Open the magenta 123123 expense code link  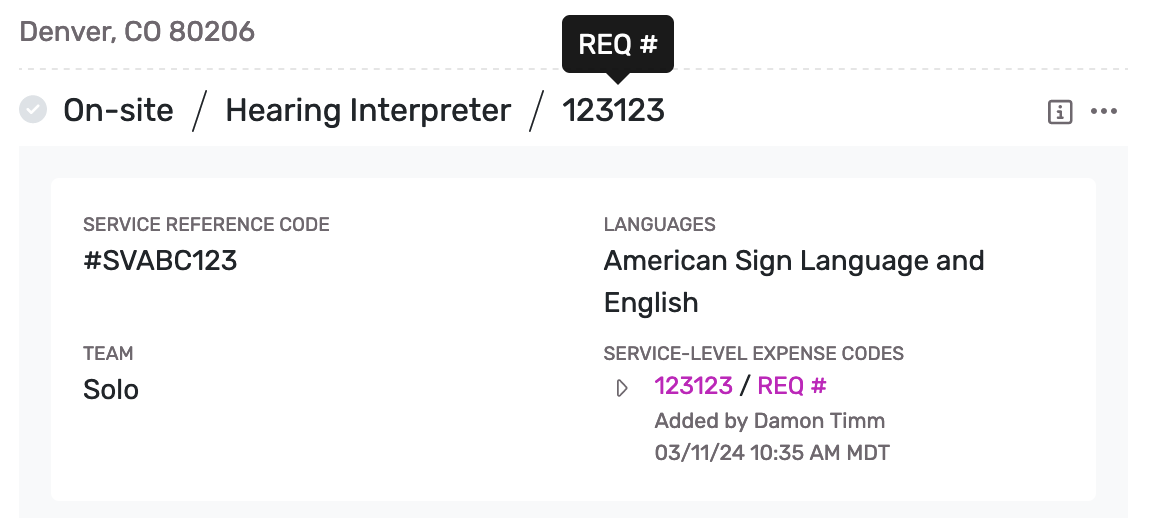coord(693,386)
